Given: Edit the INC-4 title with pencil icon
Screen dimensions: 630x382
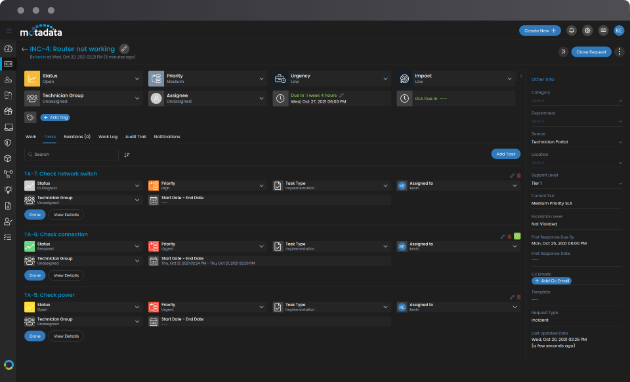Looking at the screenshot, I should pos(124,49).
